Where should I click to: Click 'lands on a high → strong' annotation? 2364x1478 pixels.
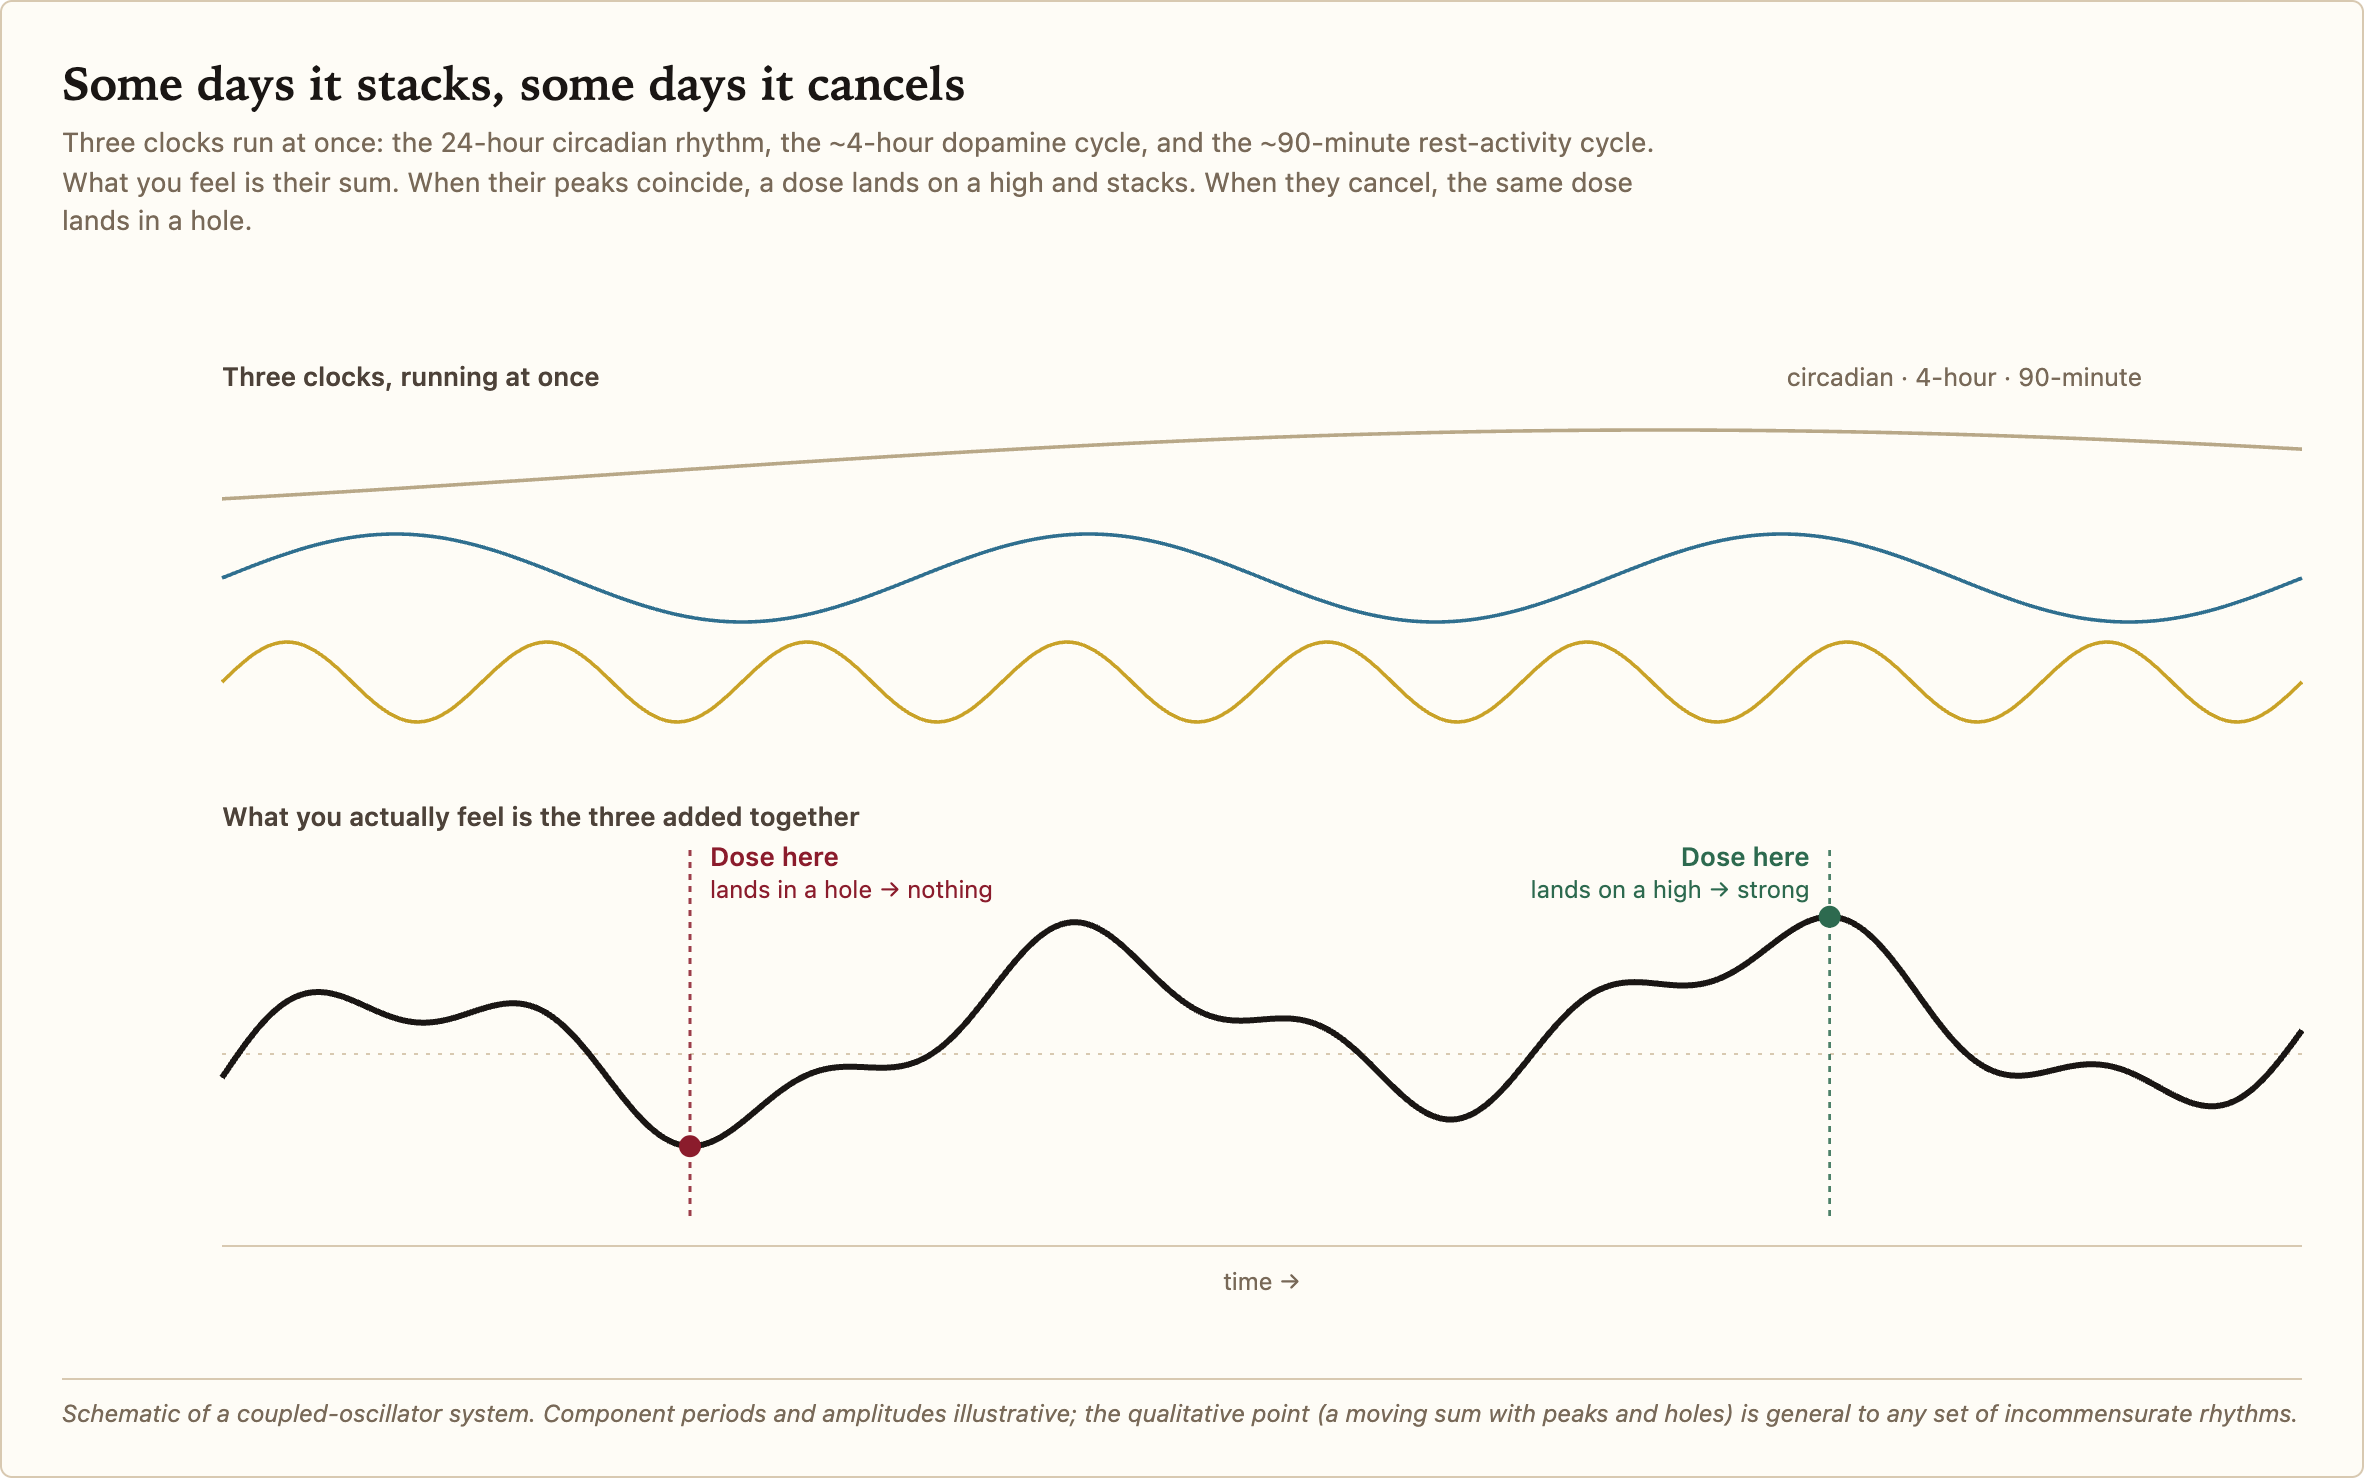pyautogui.click(x=1669, y=890)
